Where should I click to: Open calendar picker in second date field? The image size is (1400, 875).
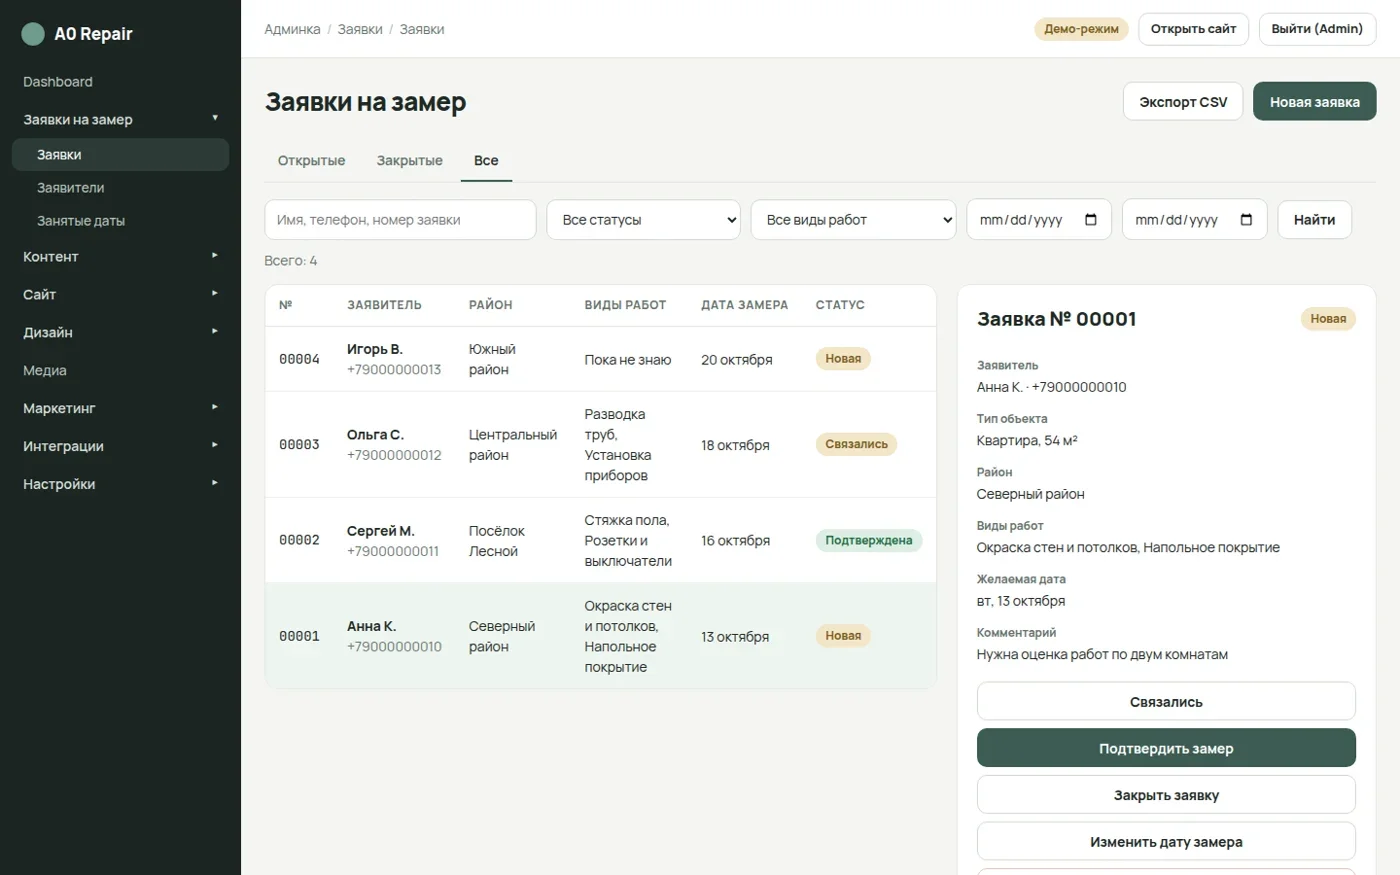(1246, 220)
